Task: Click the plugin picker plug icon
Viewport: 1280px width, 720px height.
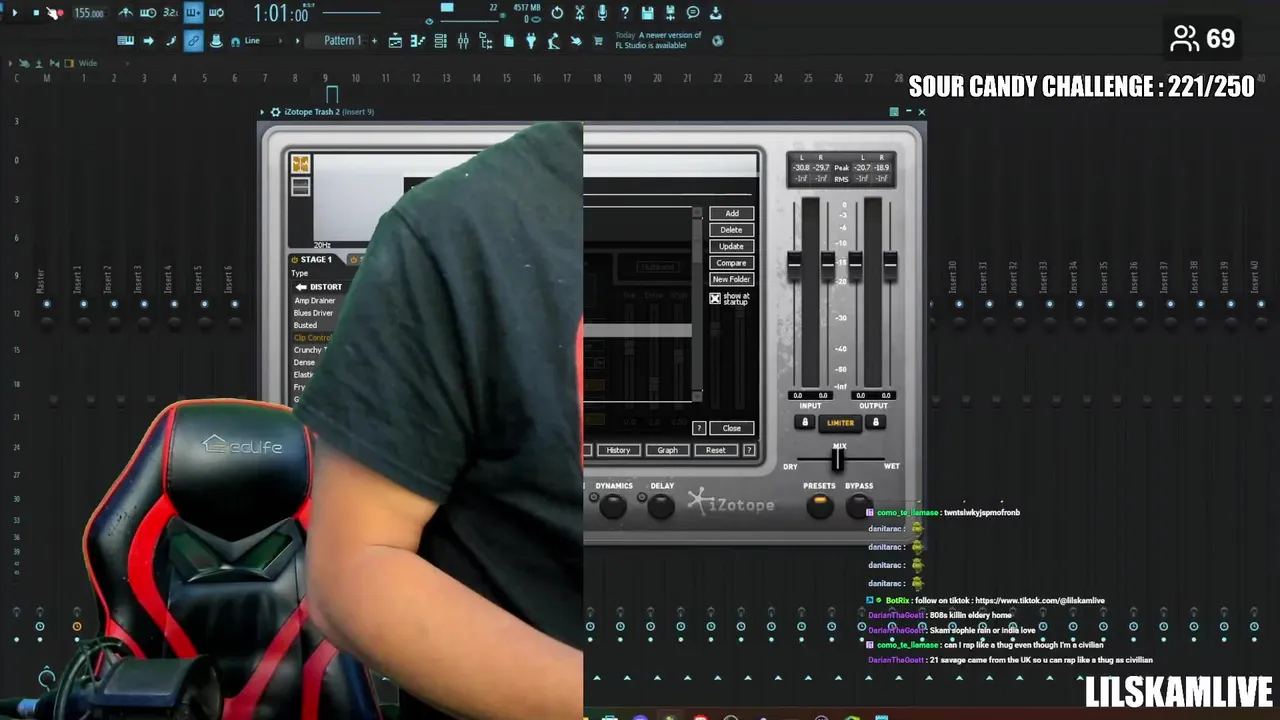Action: [x=531, y=41]
